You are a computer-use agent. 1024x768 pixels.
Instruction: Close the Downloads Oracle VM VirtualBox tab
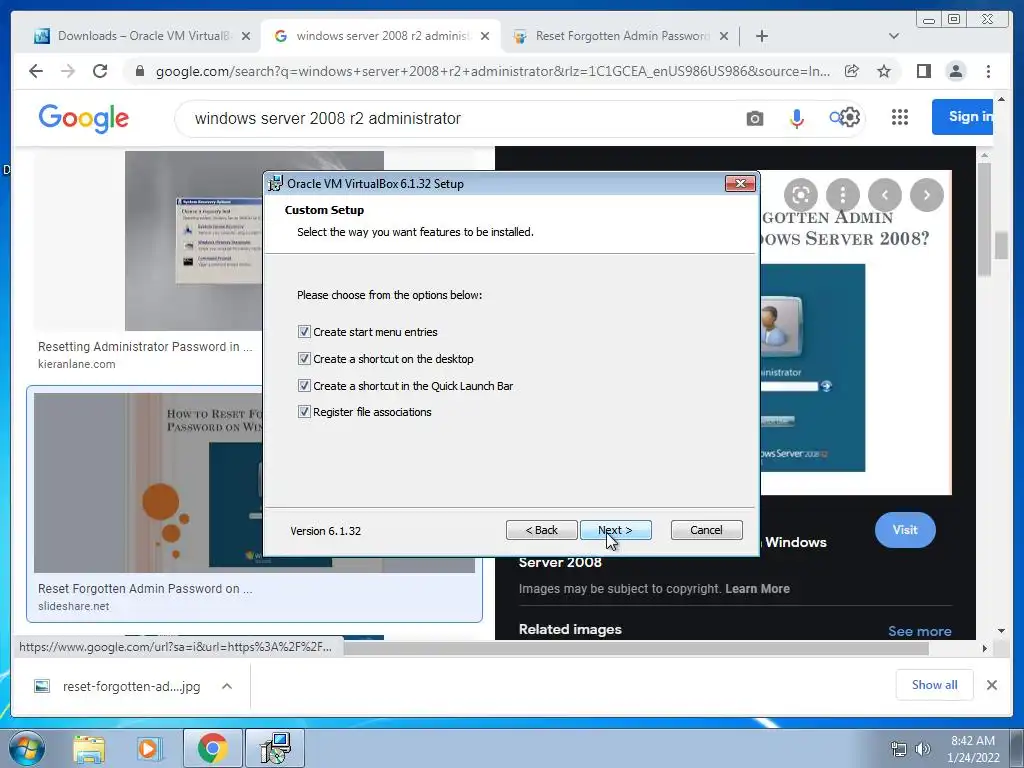pyautogui.click(x=246, y=36)
